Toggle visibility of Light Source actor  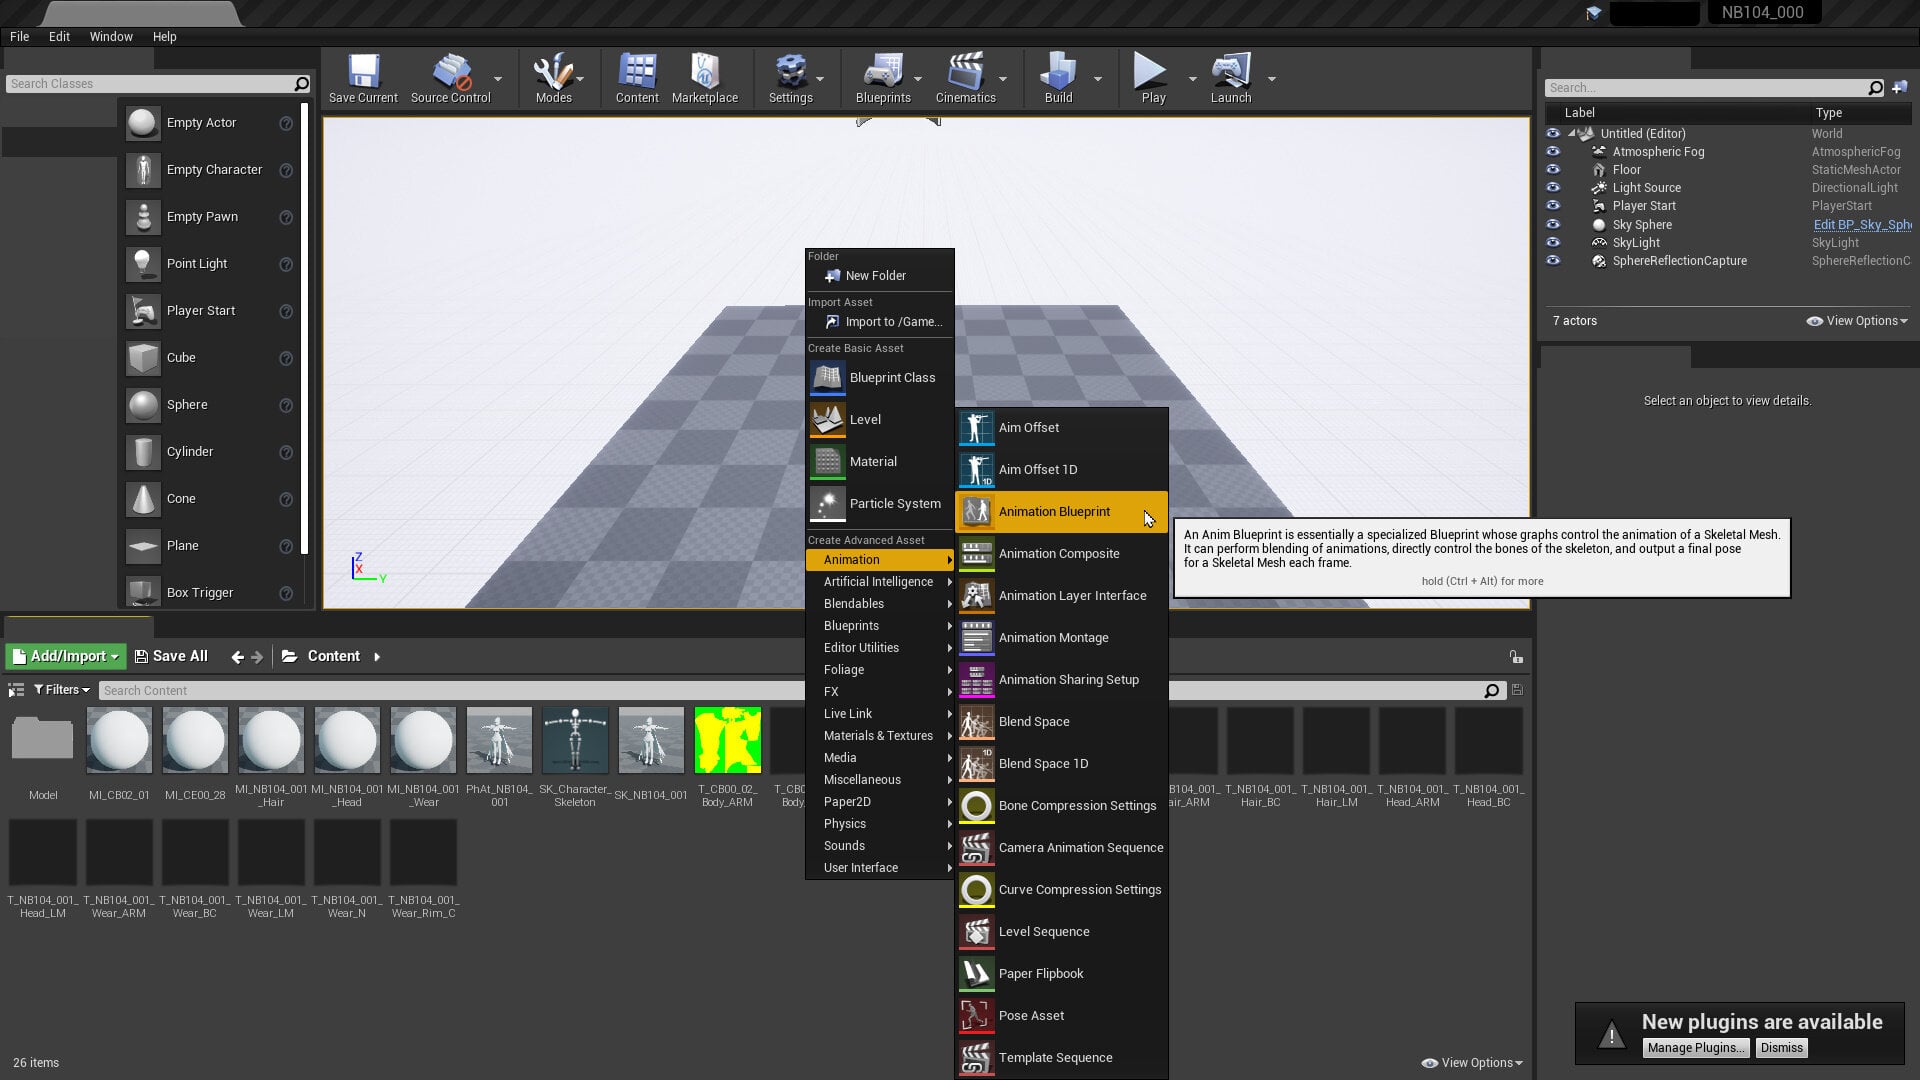pos(1553,187)
